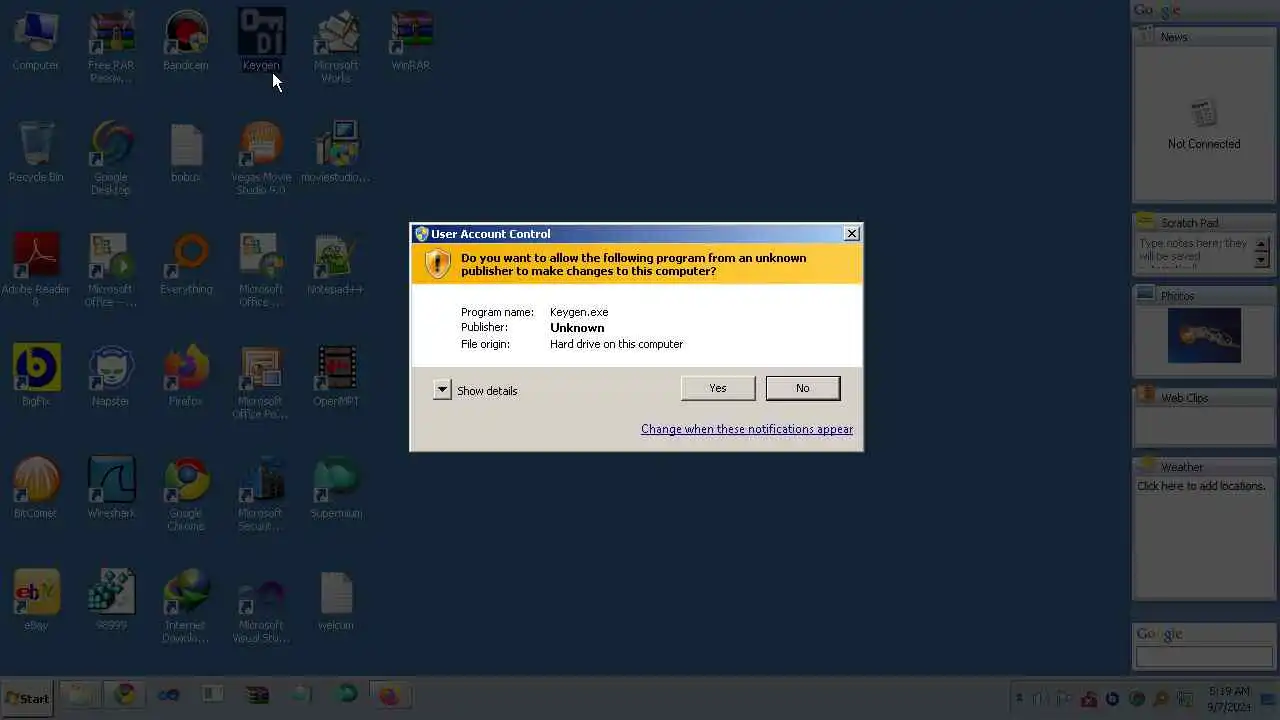Select the 98999 desktop icon
The height and width of the screenshot is (720, 1280).
111,601
